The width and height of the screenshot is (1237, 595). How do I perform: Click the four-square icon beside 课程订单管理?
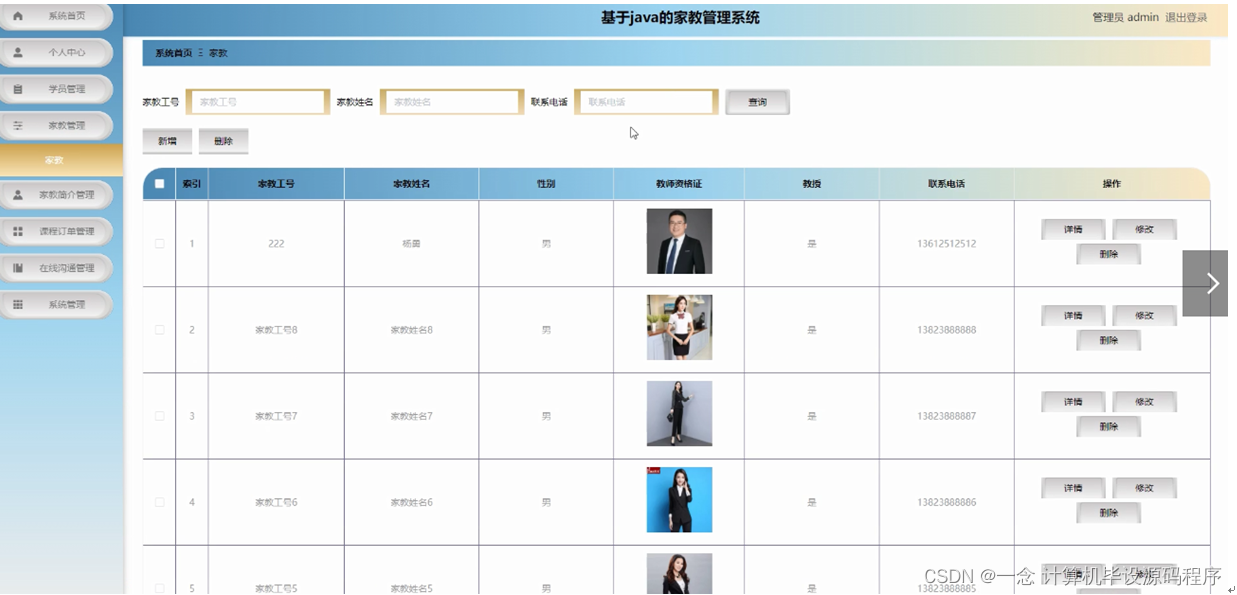(x=18, y=231)
